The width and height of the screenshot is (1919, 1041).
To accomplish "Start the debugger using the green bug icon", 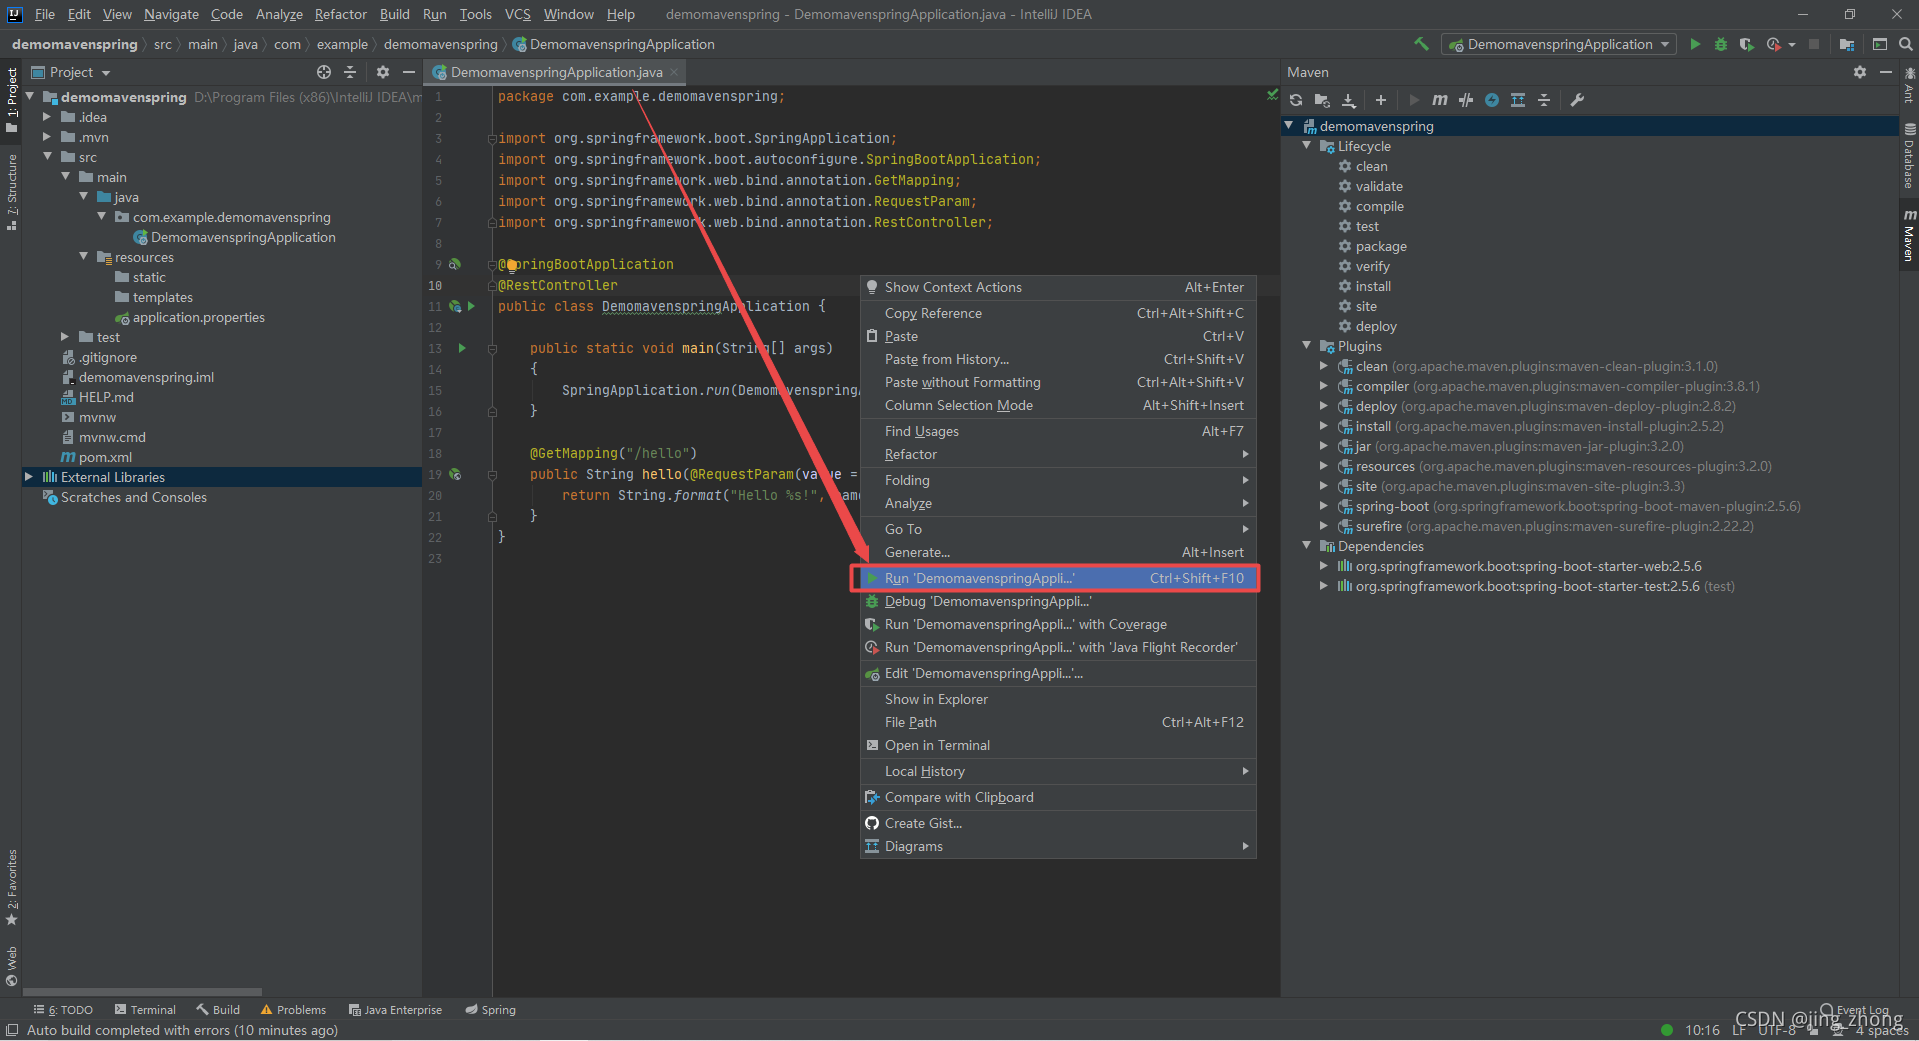I will [x=1721, y=44].
